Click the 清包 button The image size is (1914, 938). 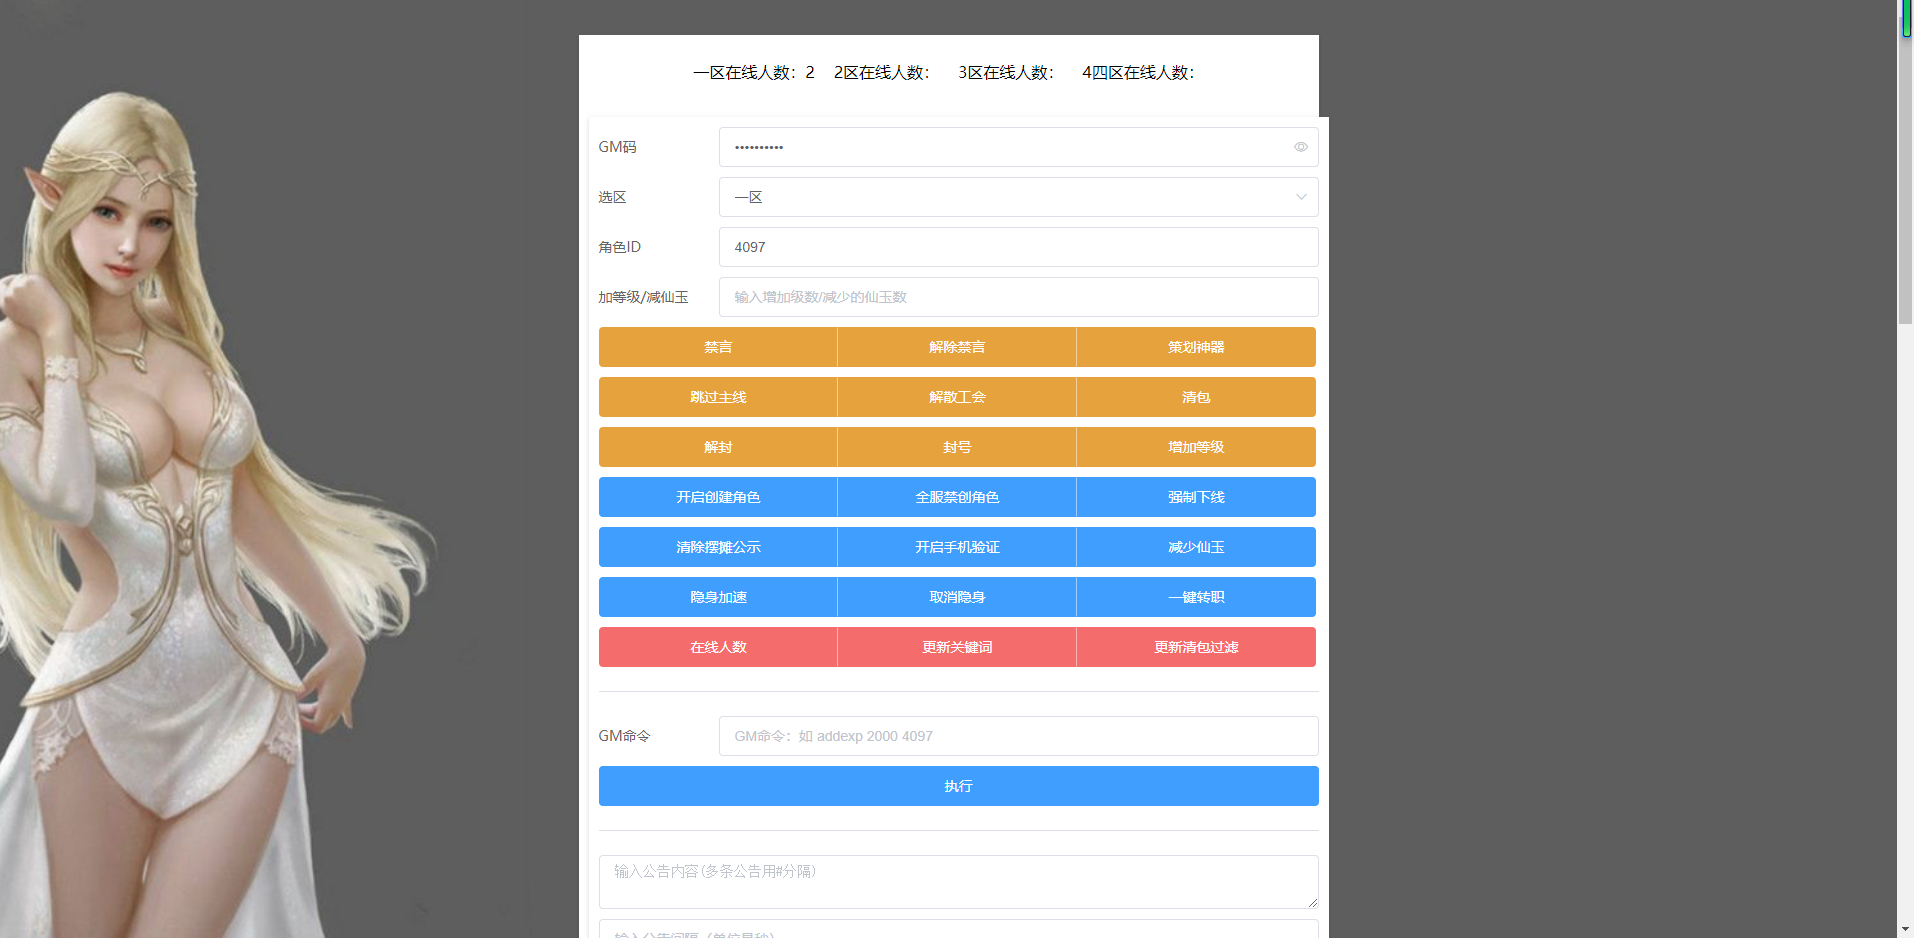point(1196,397)
